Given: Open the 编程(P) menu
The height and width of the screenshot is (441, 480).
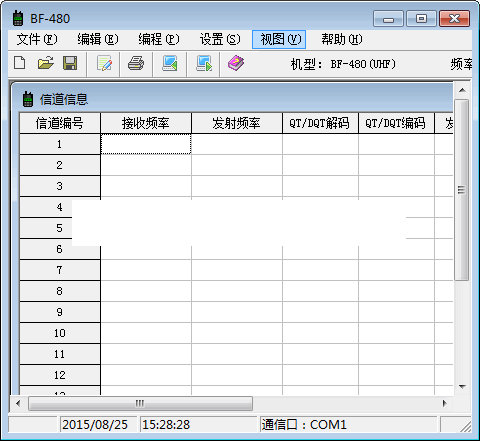Looking at the screenshot, I should 159,39.
